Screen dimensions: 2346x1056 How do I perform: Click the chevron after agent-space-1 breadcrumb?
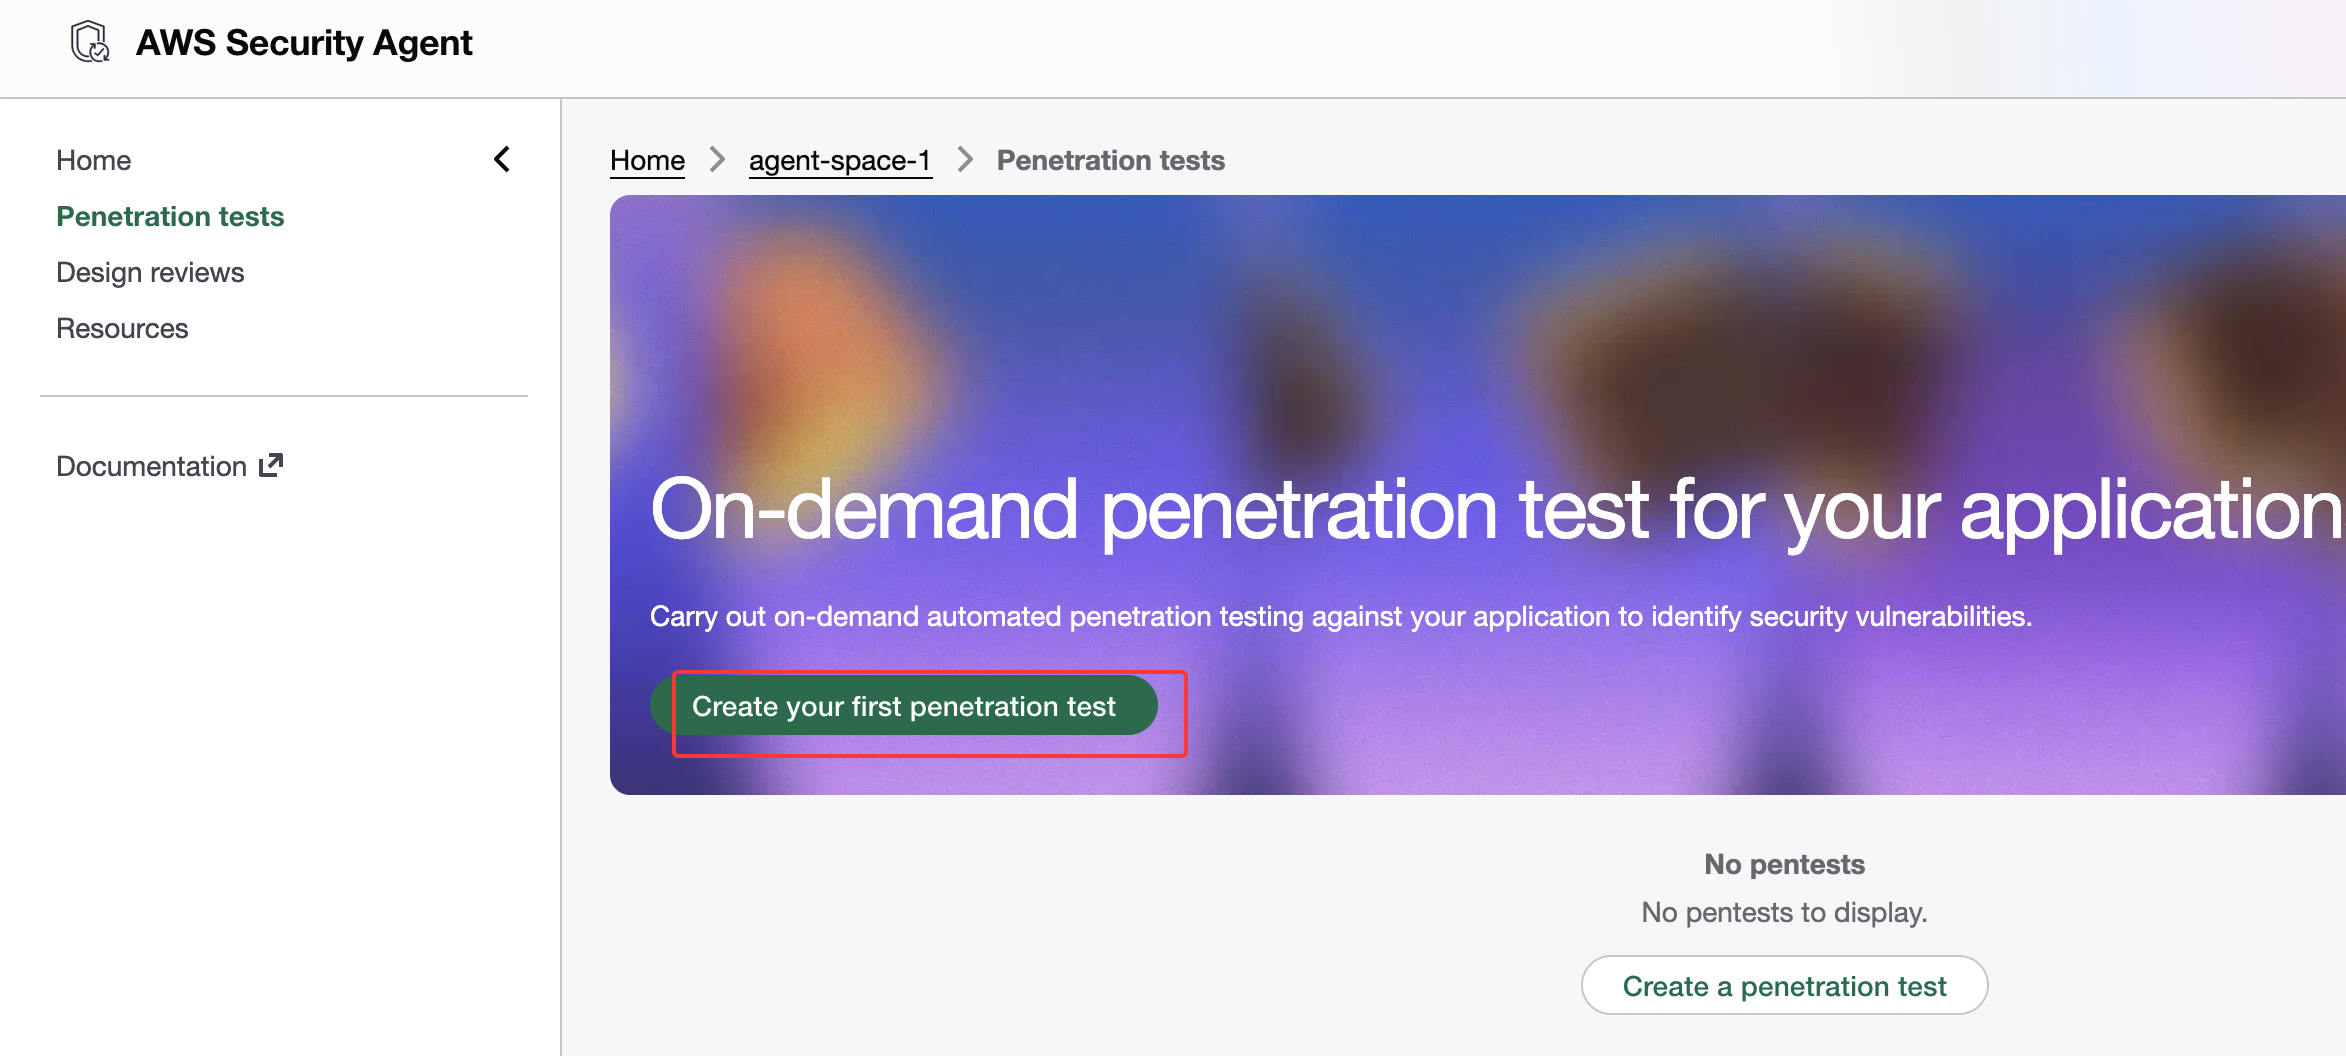pyautogui.click(x=965, y=159)
